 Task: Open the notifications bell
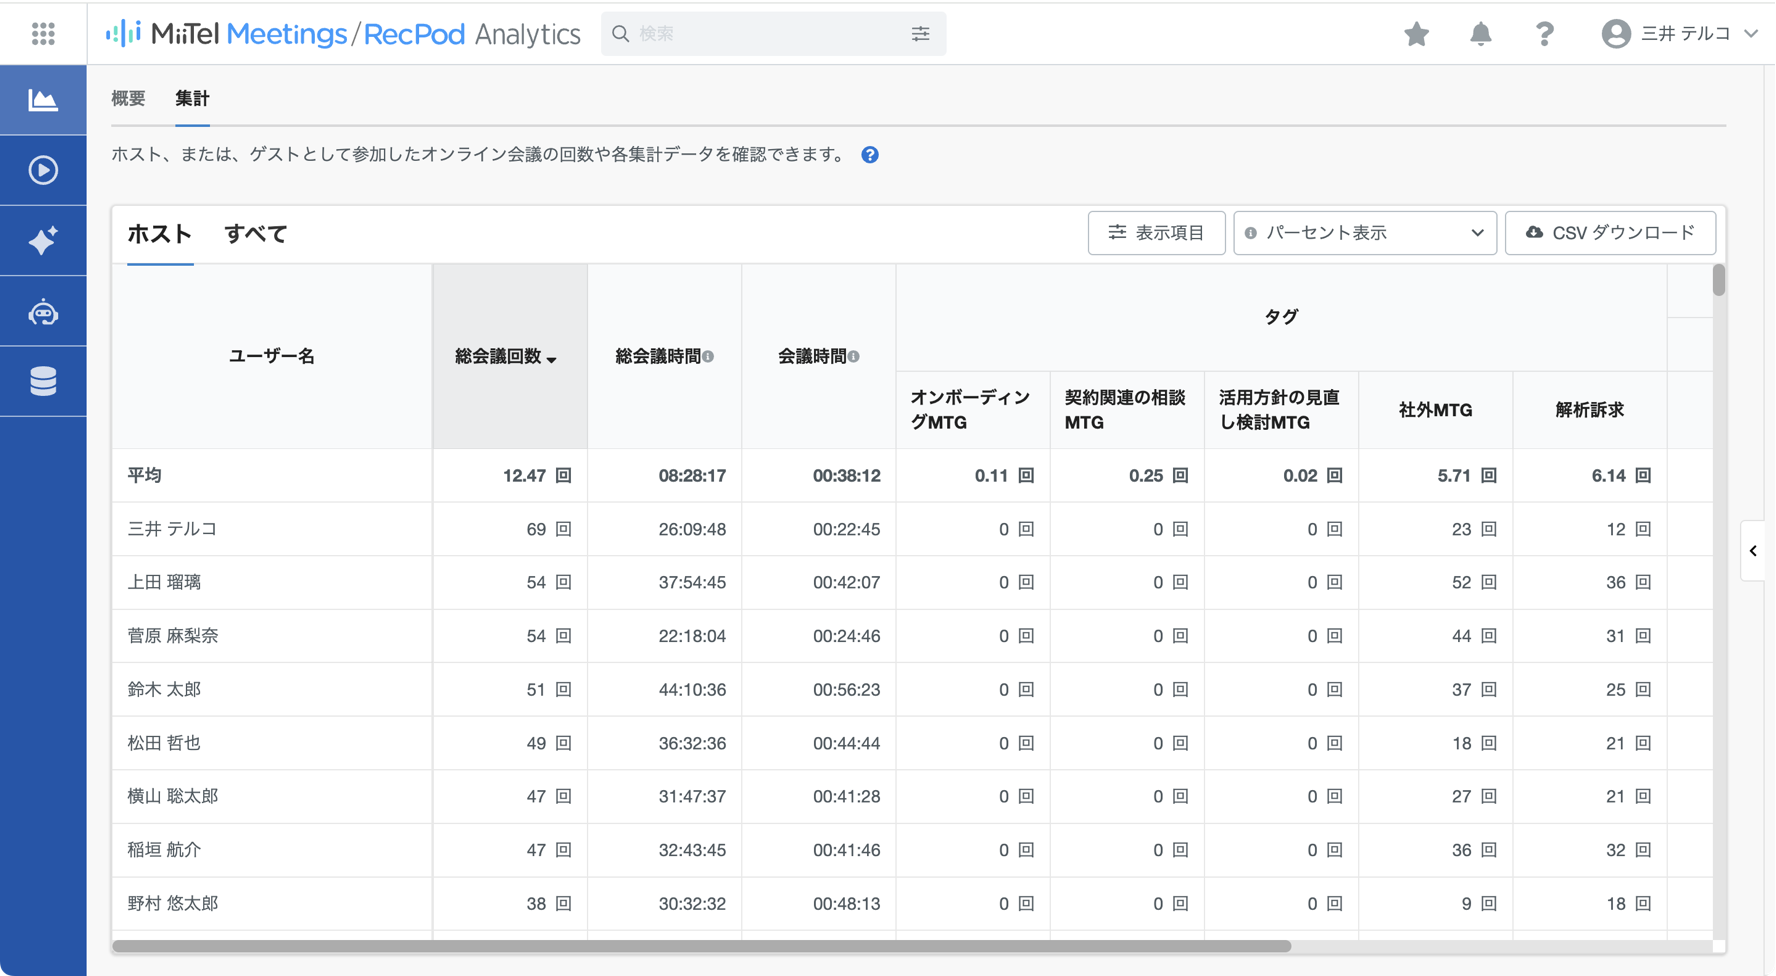pos(1480,34)
